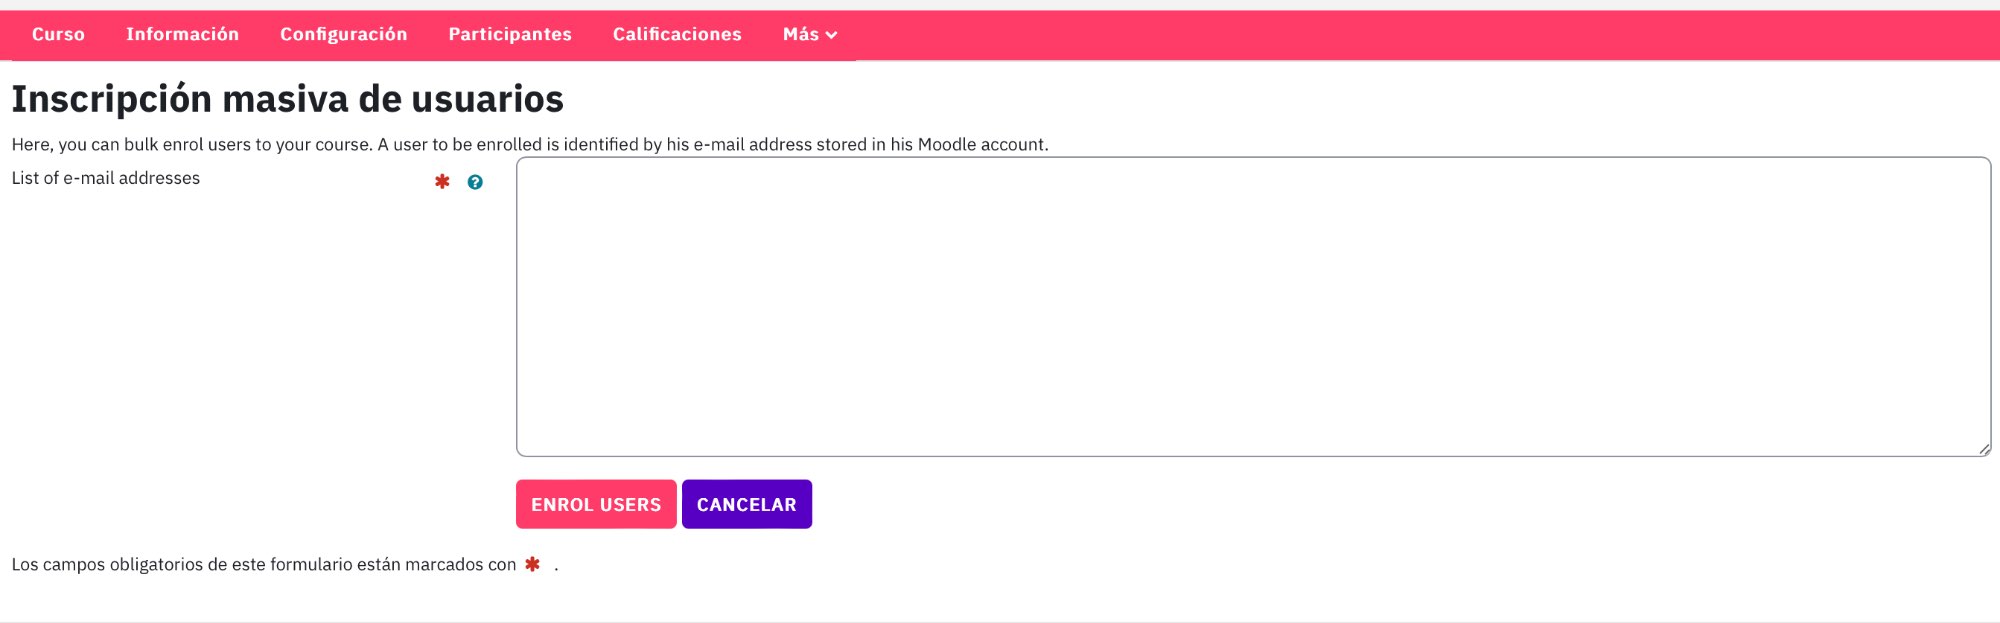Click the 'List of e-mail addresses' label
The image size is (2000, 623).
pyautogui.click(x=106, y=178)
